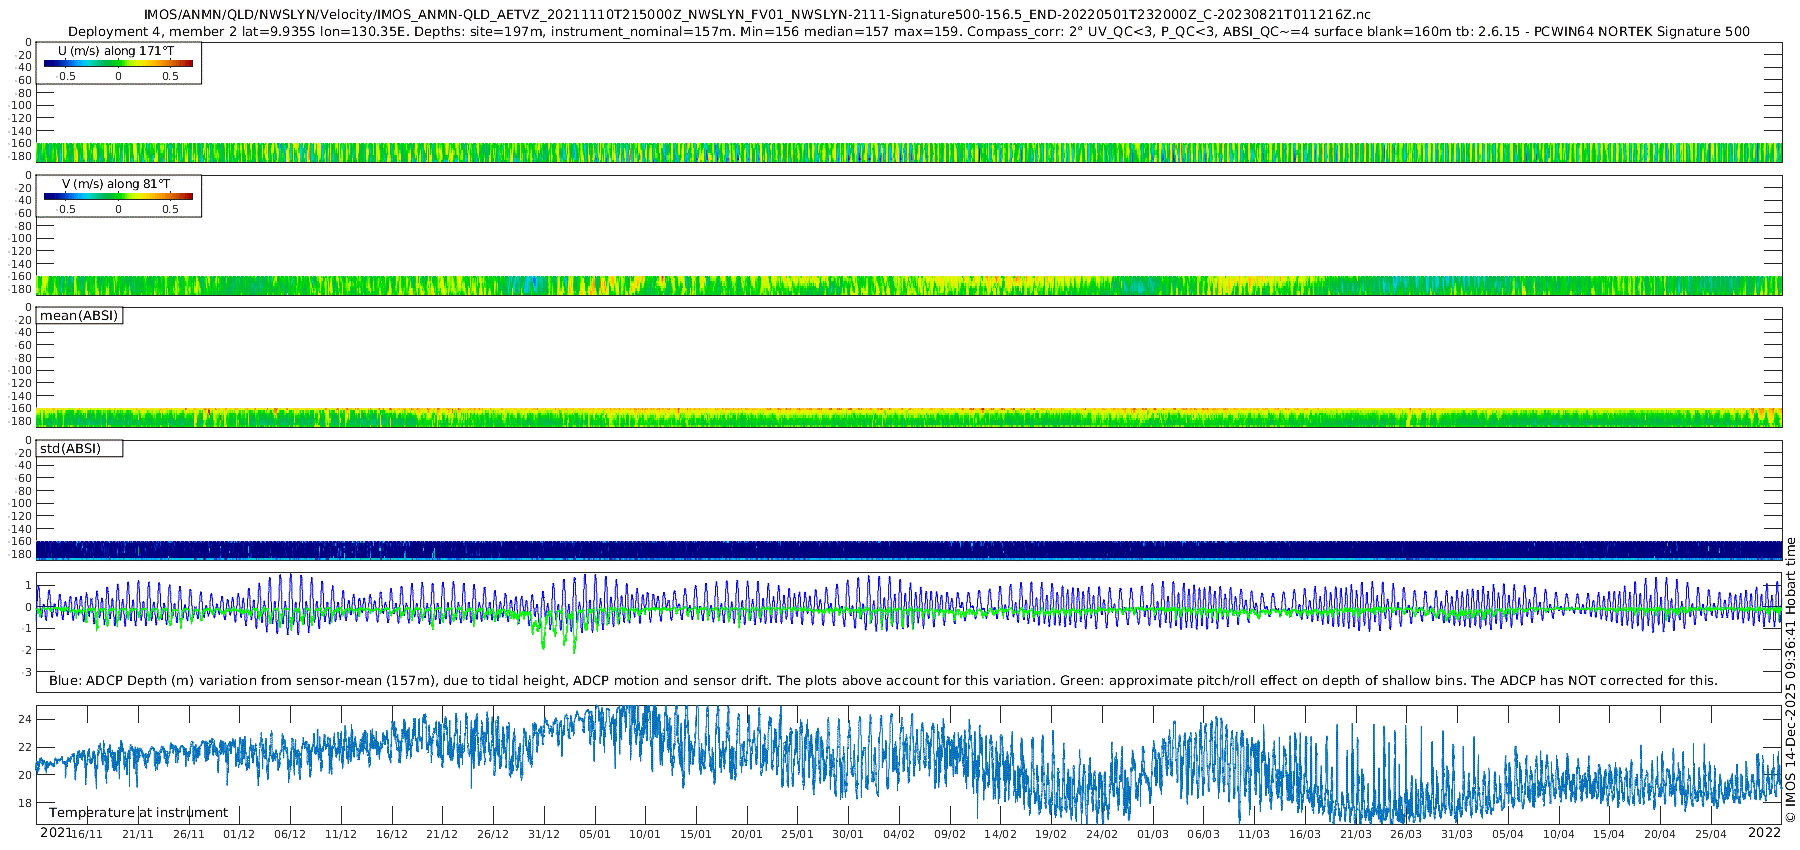Image resolution: width=1800 pixels, height=850 pixels.
Task: Click the U velocity colorbar gradient
Action: pos(118,64)
